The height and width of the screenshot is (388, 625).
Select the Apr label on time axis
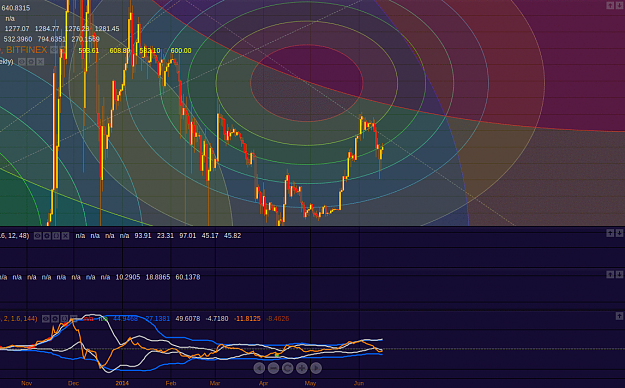point(263,383)
